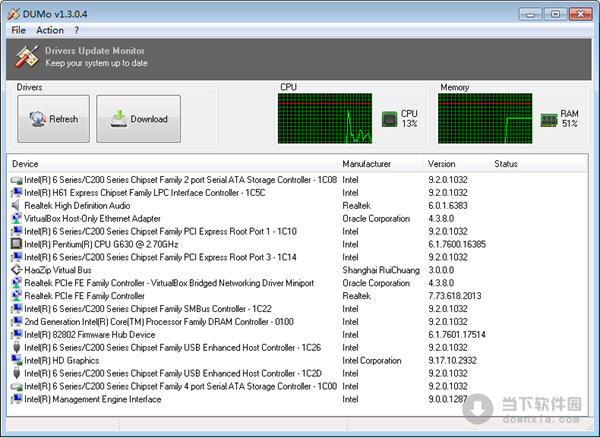Screen dimensions: 600x438
Task: Select HaoZip Virtual Bus device name
Action: click(58, 270)
